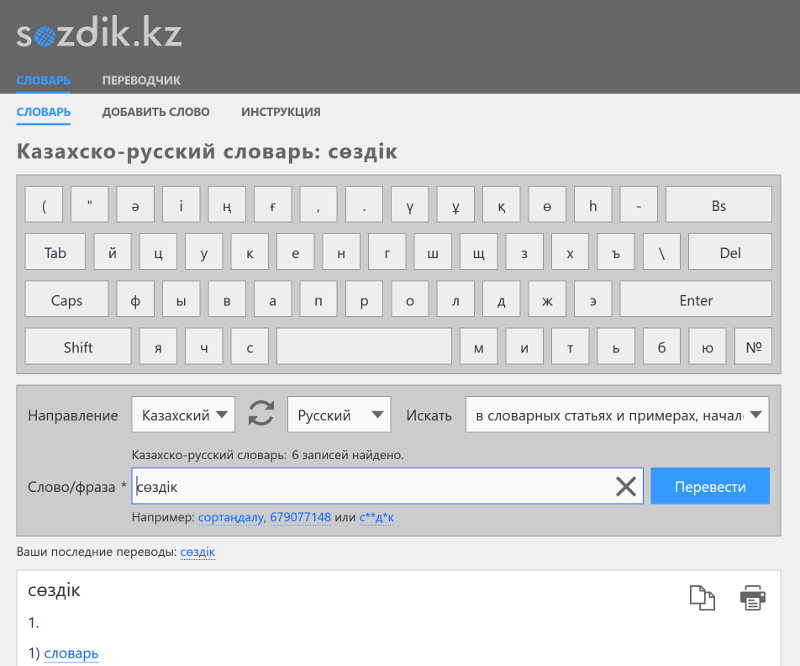Open the Искать search scope dropdown

(x=617, y=414)
